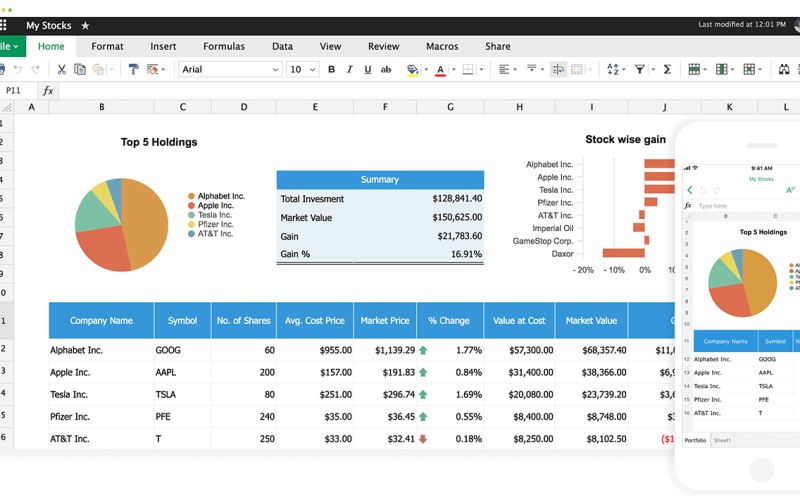Toggle strikethrough formatting
The image size is (800, 500).
(x=386, y=69)
